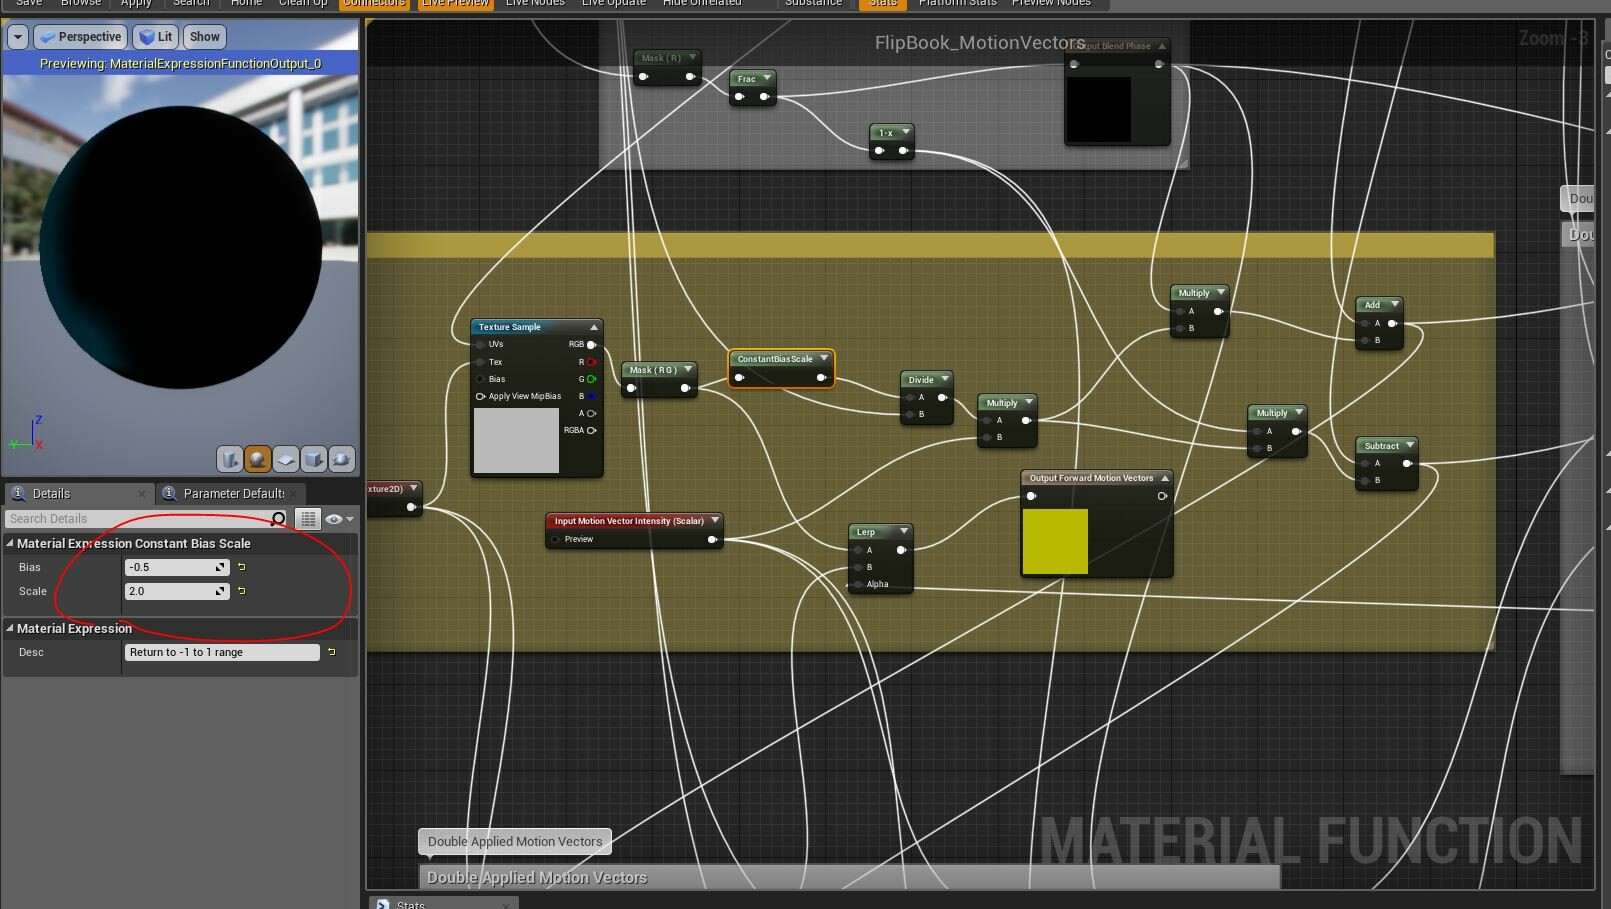The height and width of the screenshot is (909, 1611).
Task: Click inside the Search Details input field
Action: click(130, 518)
